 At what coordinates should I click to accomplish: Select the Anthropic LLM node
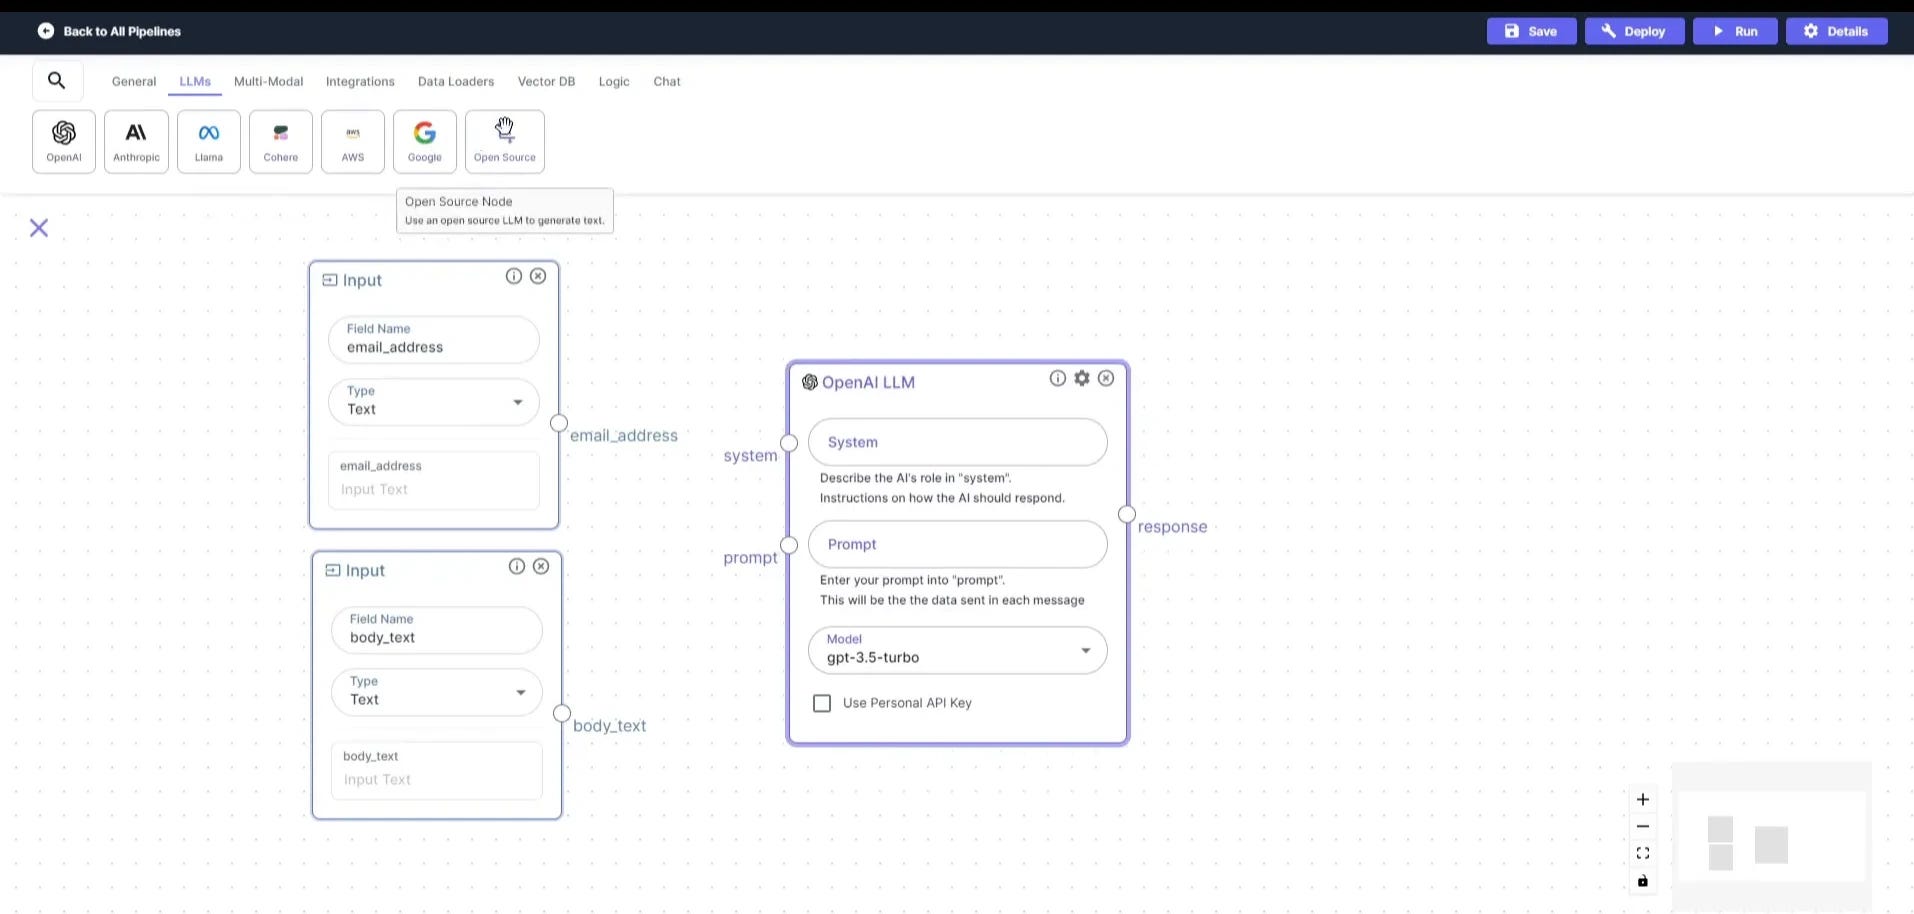(x=135, y=141)
